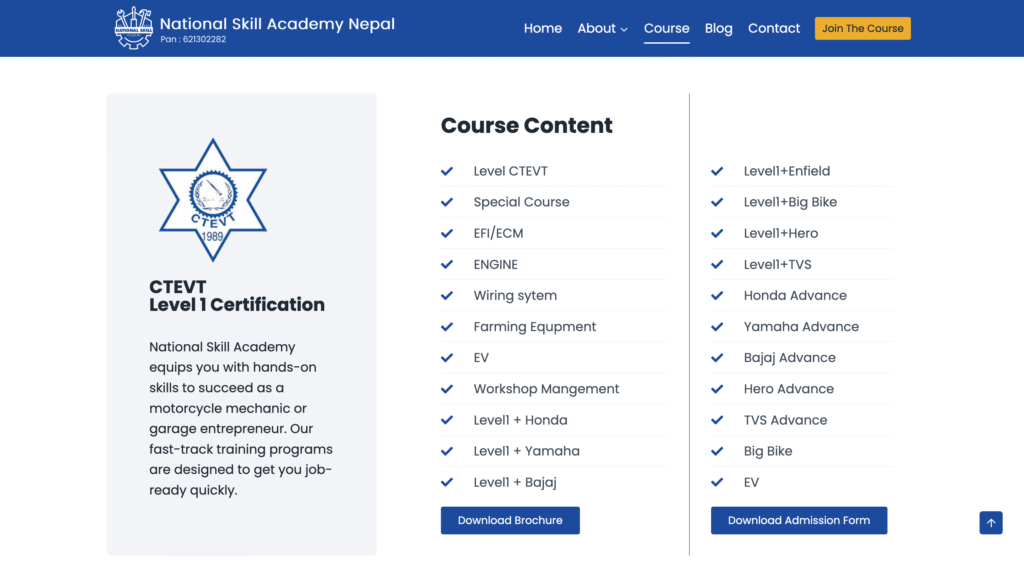Click the checkmark beside Bajaj Advance

[717, 358]
